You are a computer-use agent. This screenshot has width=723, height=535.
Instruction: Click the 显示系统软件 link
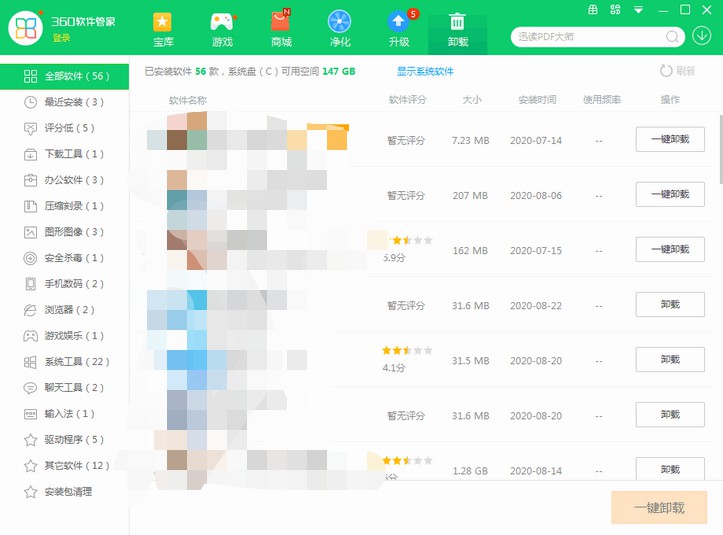click(425, 72)
